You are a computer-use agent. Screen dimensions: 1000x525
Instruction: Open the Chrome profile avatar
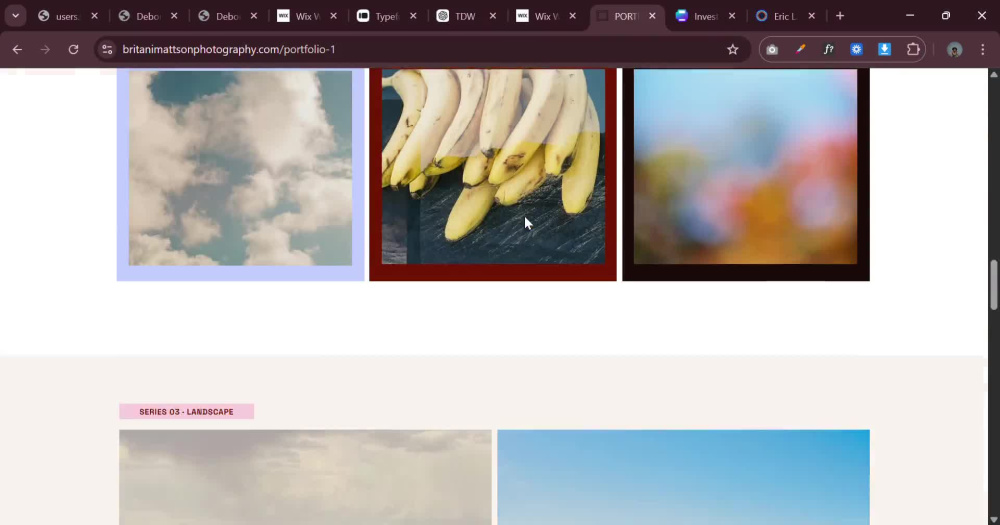[x=954, y=50]
